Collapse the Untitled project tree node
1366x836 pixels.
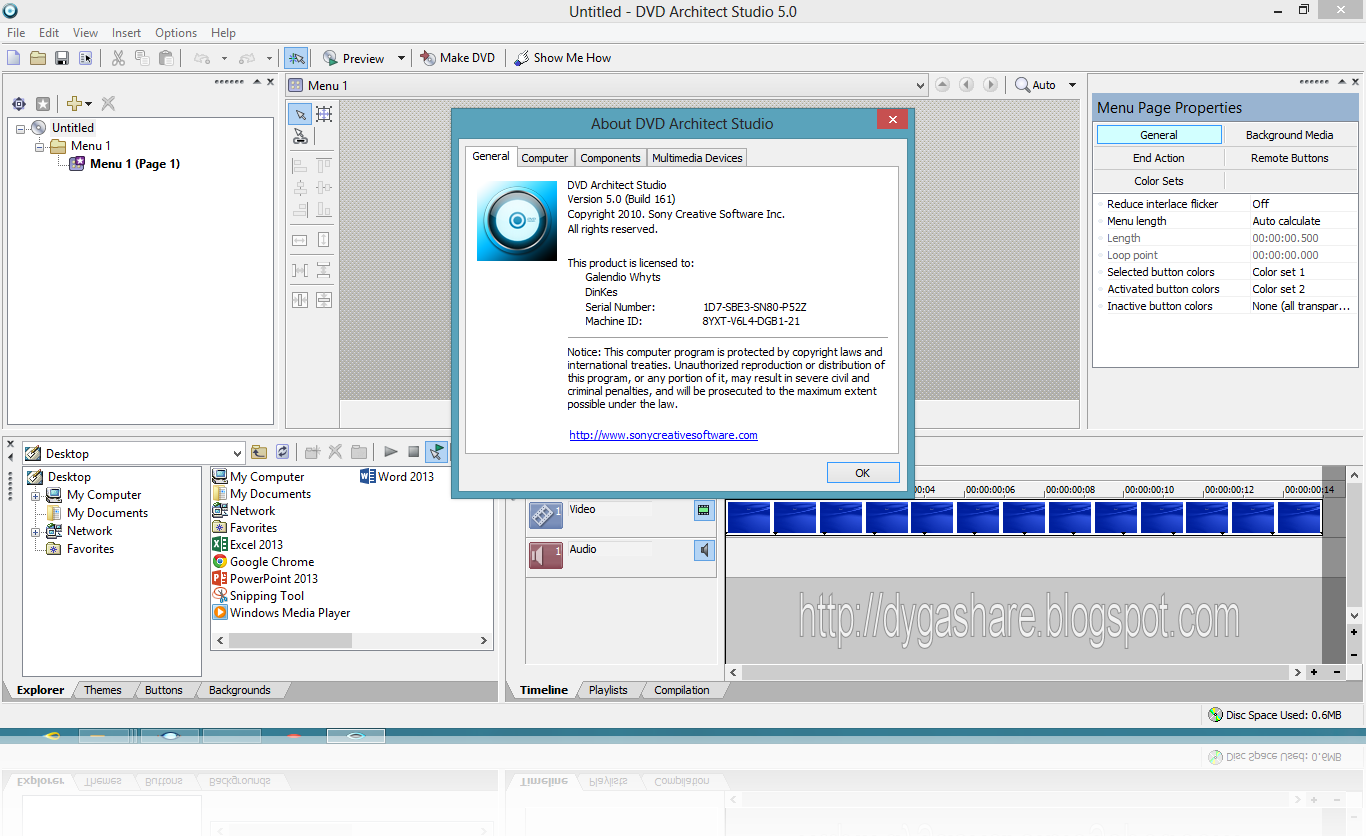(20, 128)
